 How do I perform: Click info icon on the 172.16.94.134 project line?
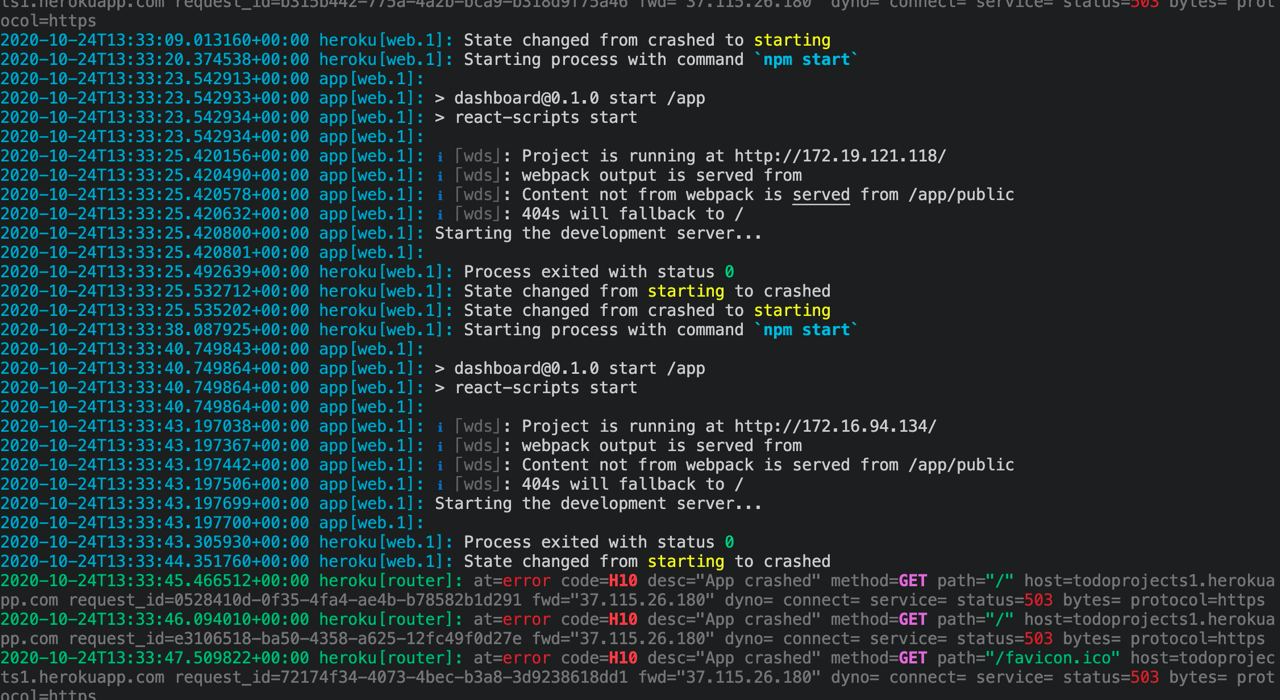[441, 426]
